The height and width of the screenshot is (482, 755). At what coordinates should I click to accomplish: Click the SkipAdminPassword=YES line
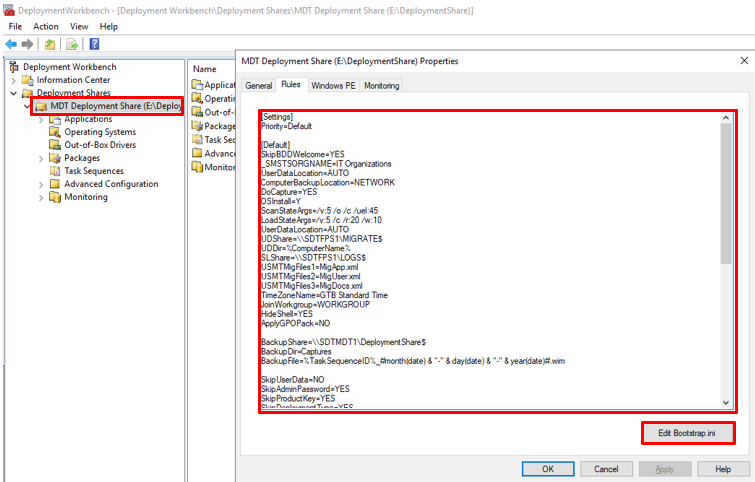[x=305, y=389]
